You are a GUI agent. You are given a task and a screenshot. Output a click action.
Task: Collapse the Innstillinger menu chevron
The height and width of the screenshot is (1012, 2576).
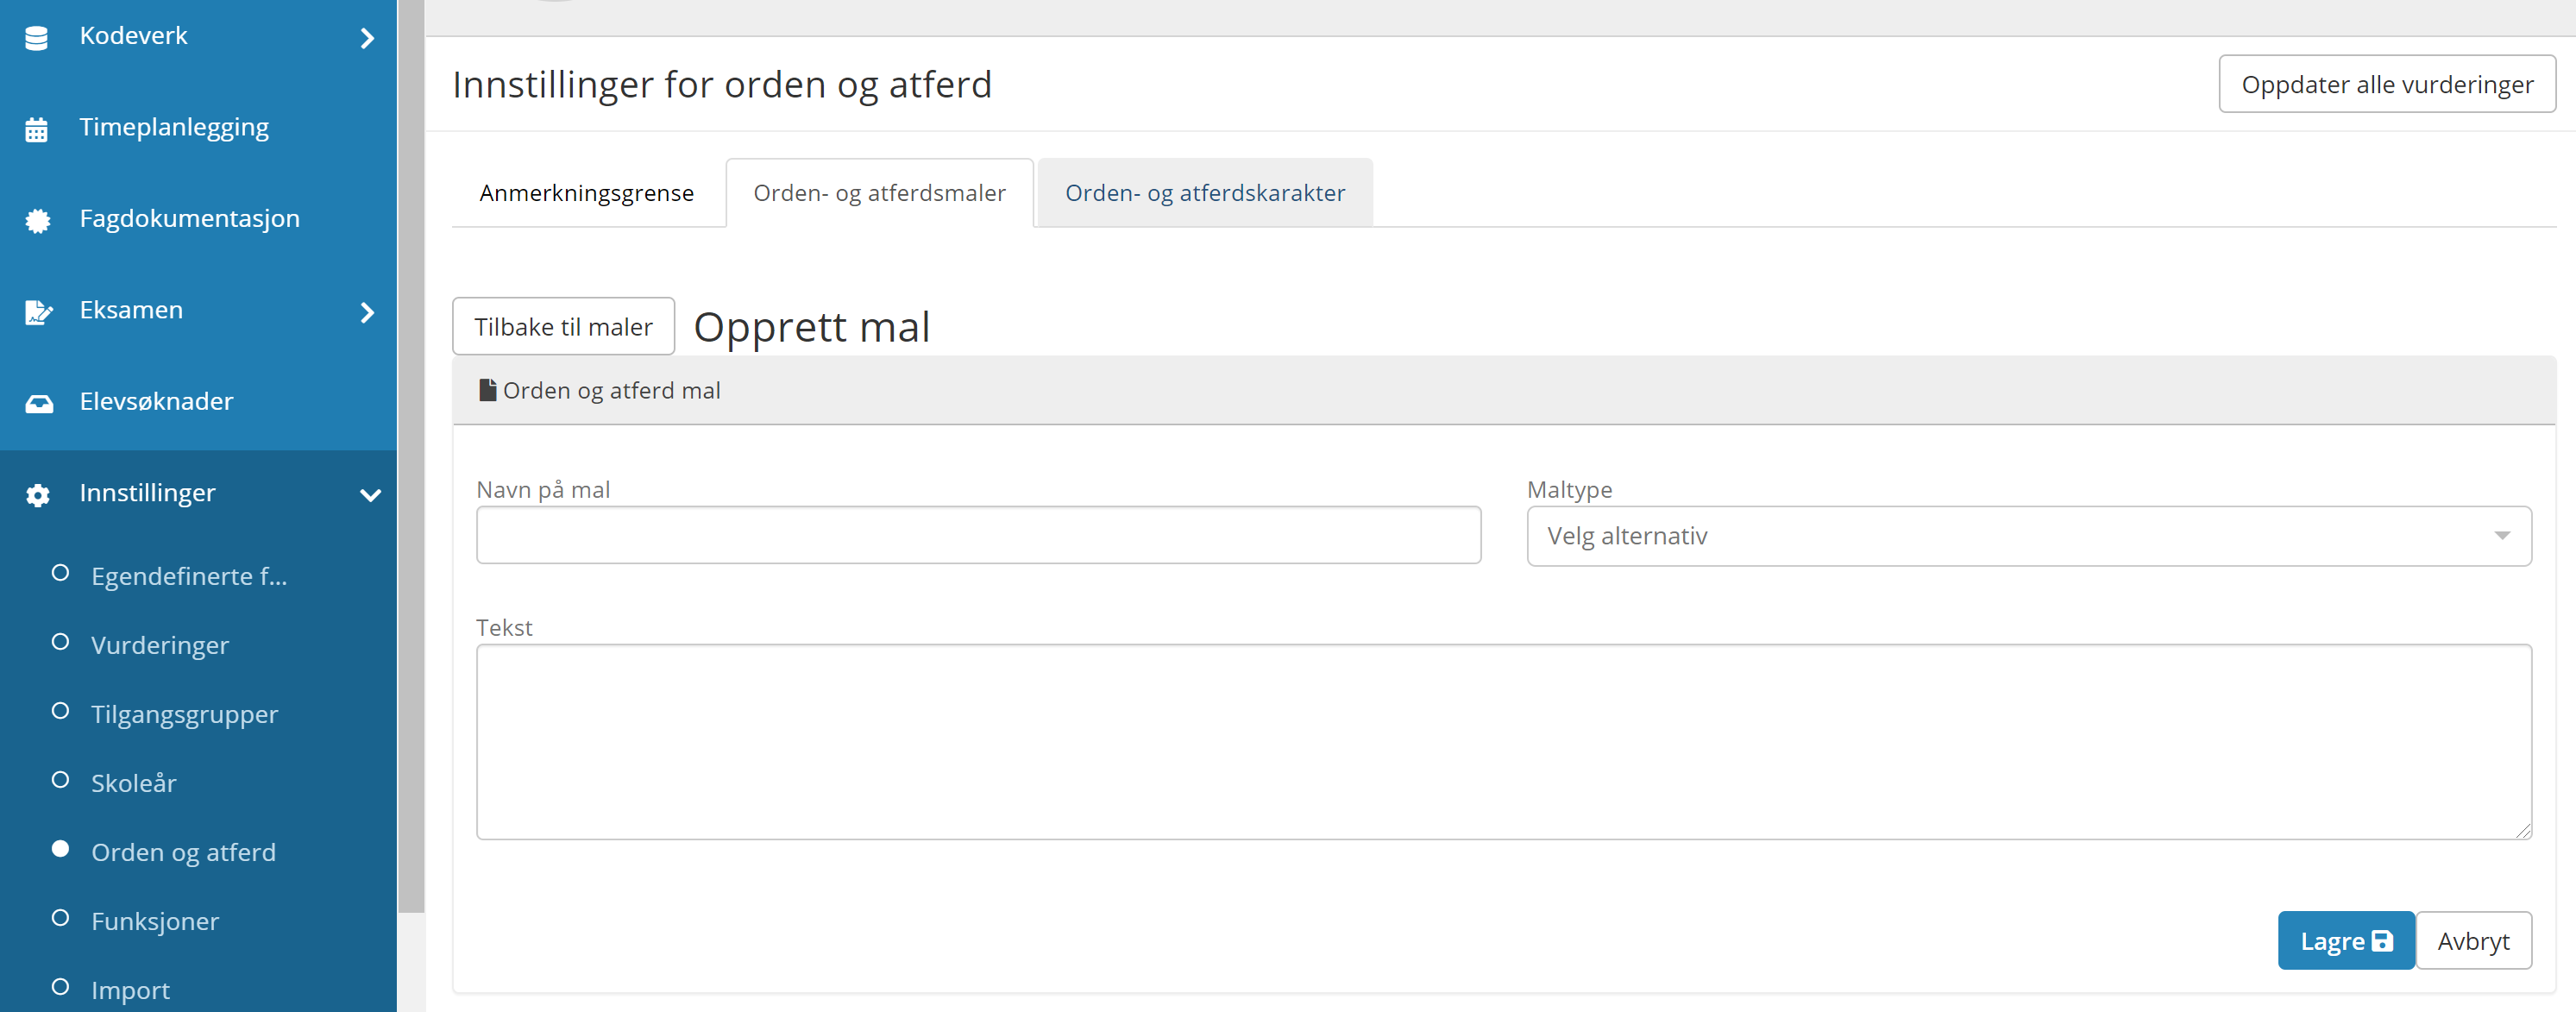(370, 495)
